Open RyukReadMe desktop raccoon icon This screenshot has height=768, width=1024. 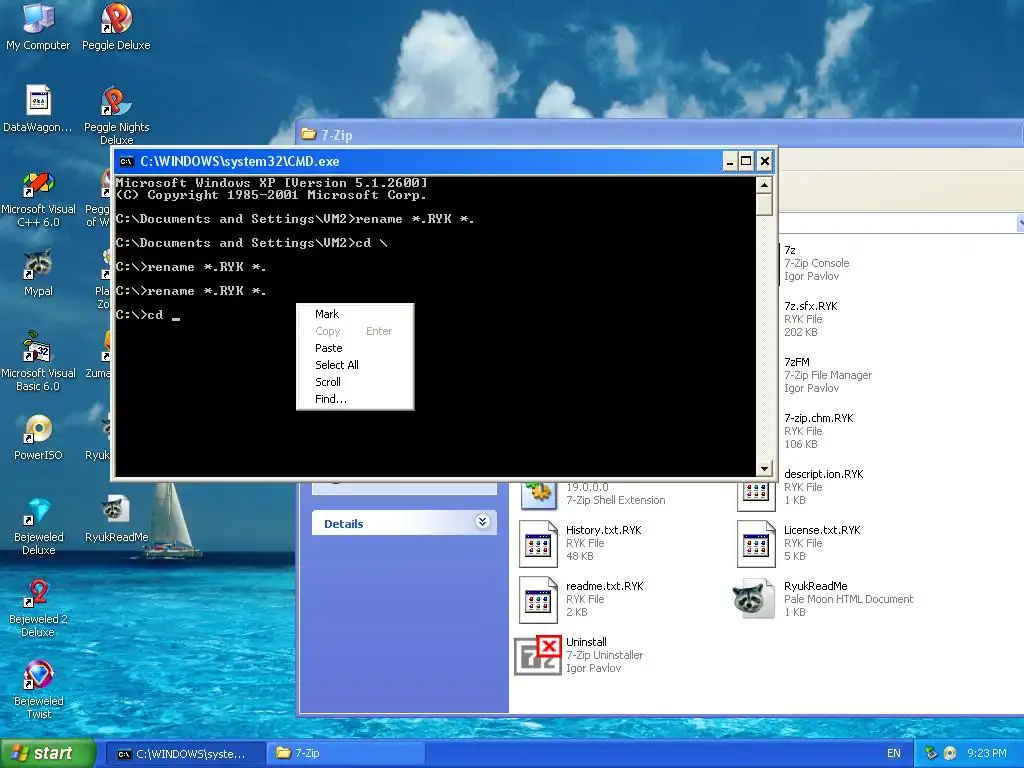tap(116, 511)
